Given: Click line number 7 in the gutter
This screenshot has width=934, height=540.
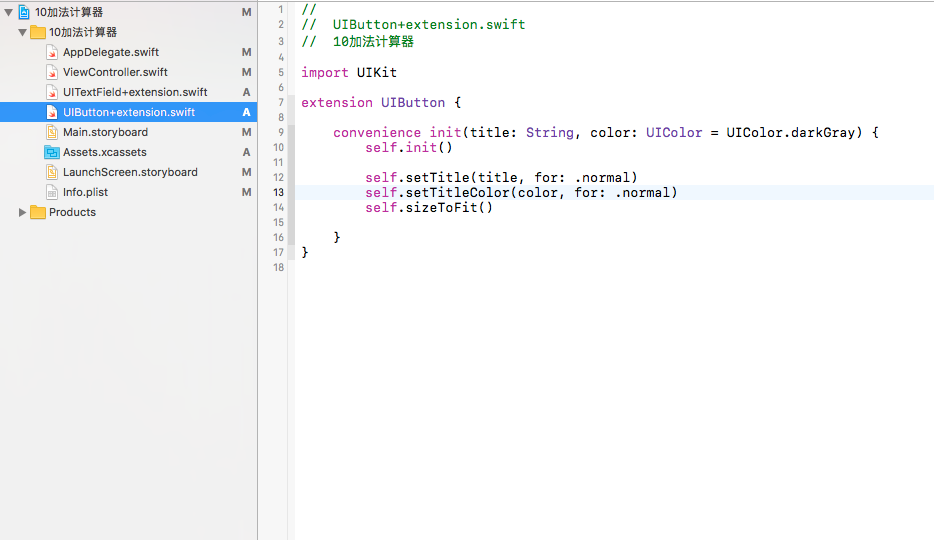Looking at the screenshot, I should click(281, 102).
